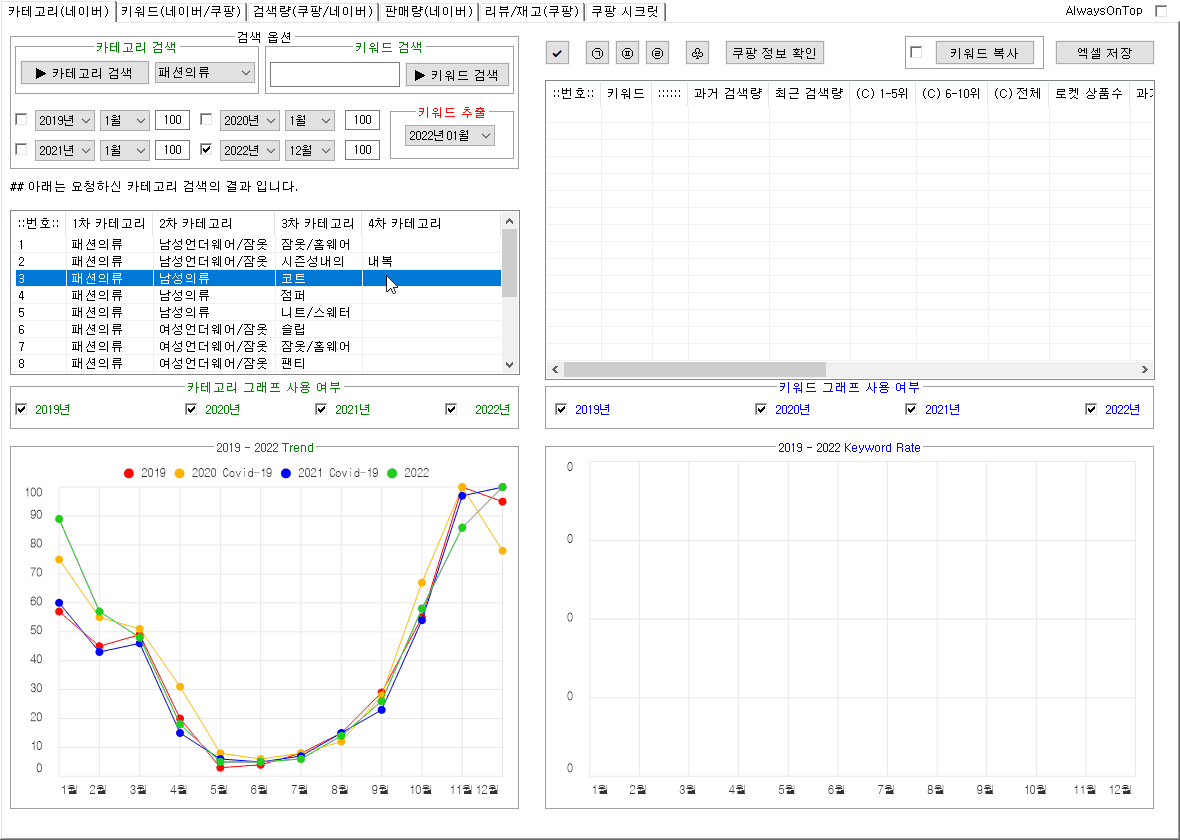The image size is (1180, 840).
Task: Open the month dropdown in the 2019년 row
Action: pos(124,120)
